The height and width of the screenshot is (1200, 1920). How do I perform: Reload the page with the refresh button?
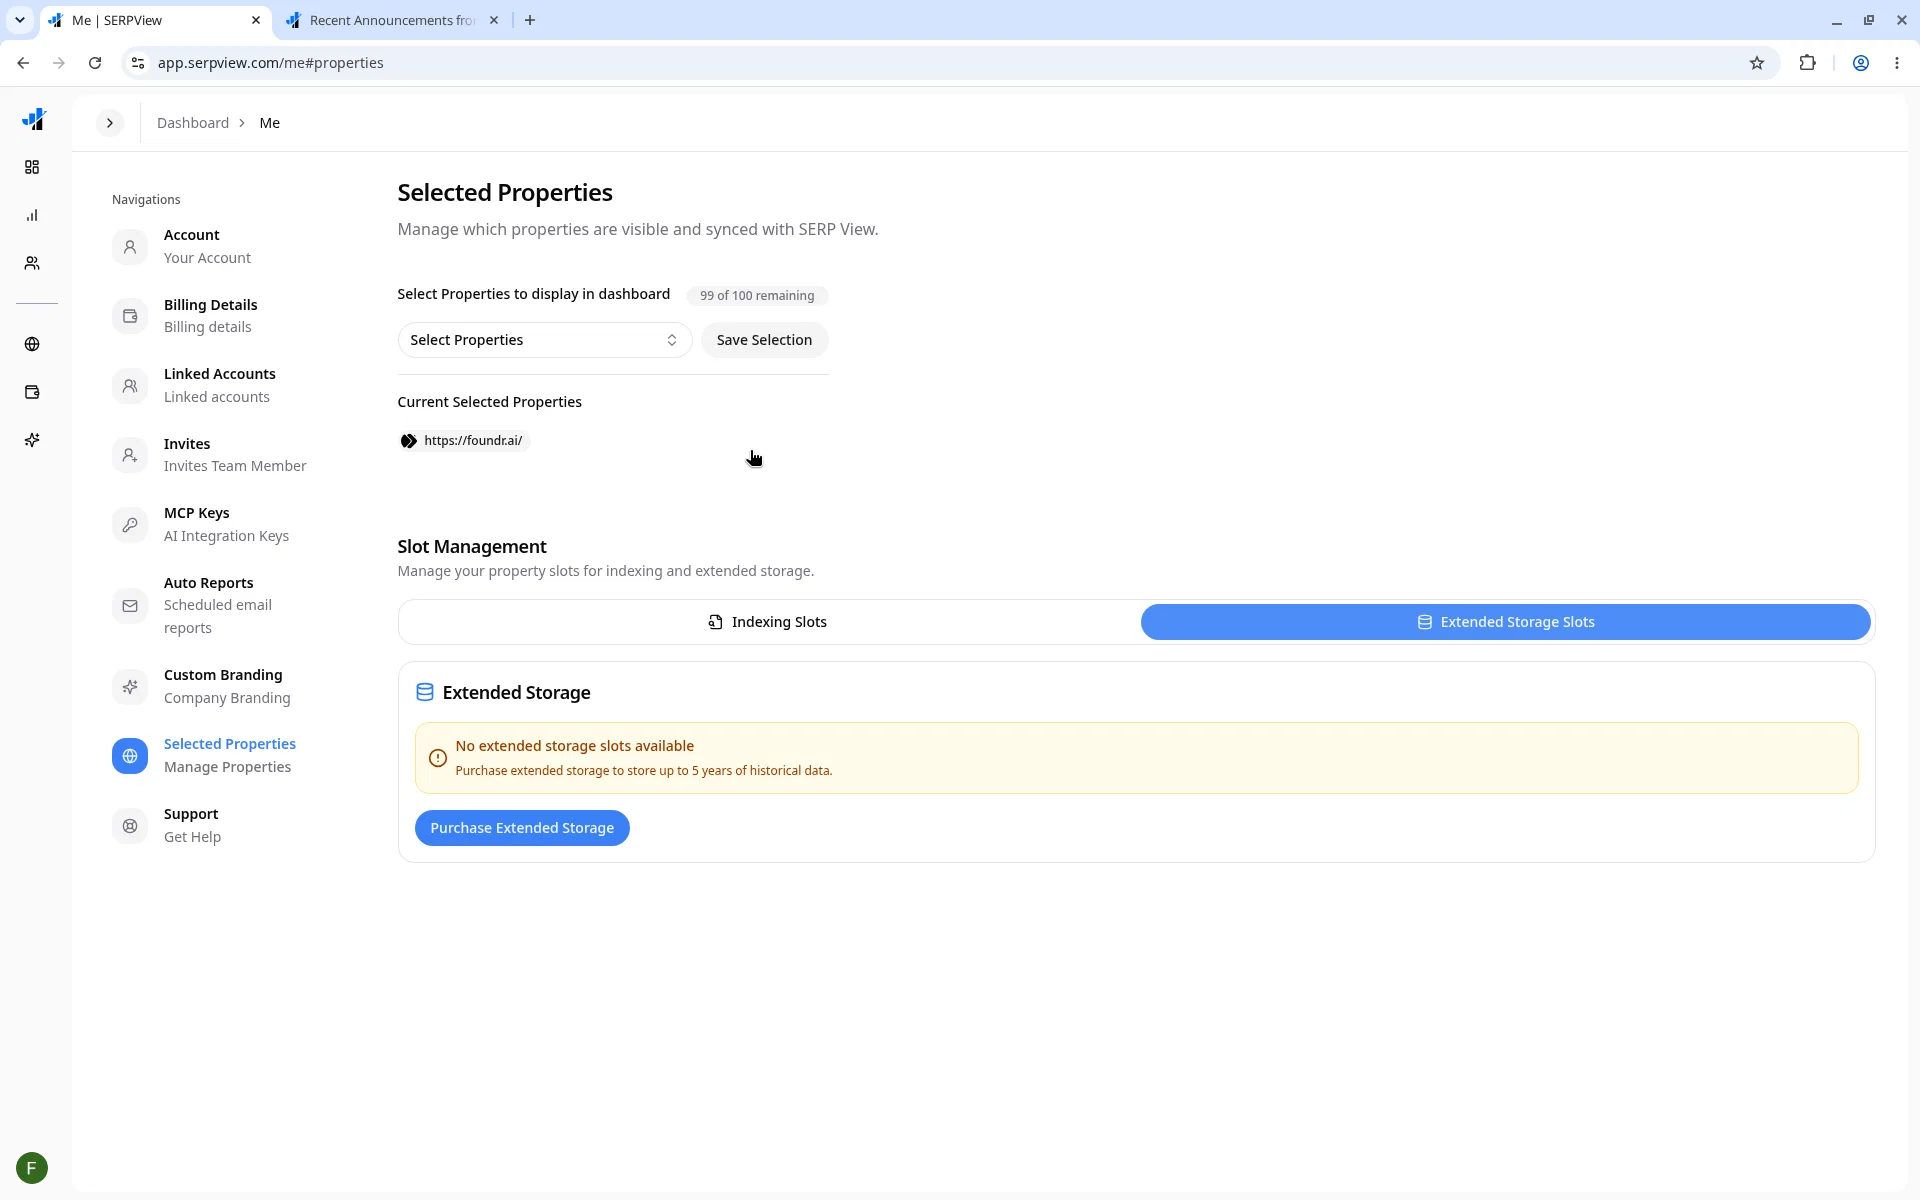tap(95, 63)
